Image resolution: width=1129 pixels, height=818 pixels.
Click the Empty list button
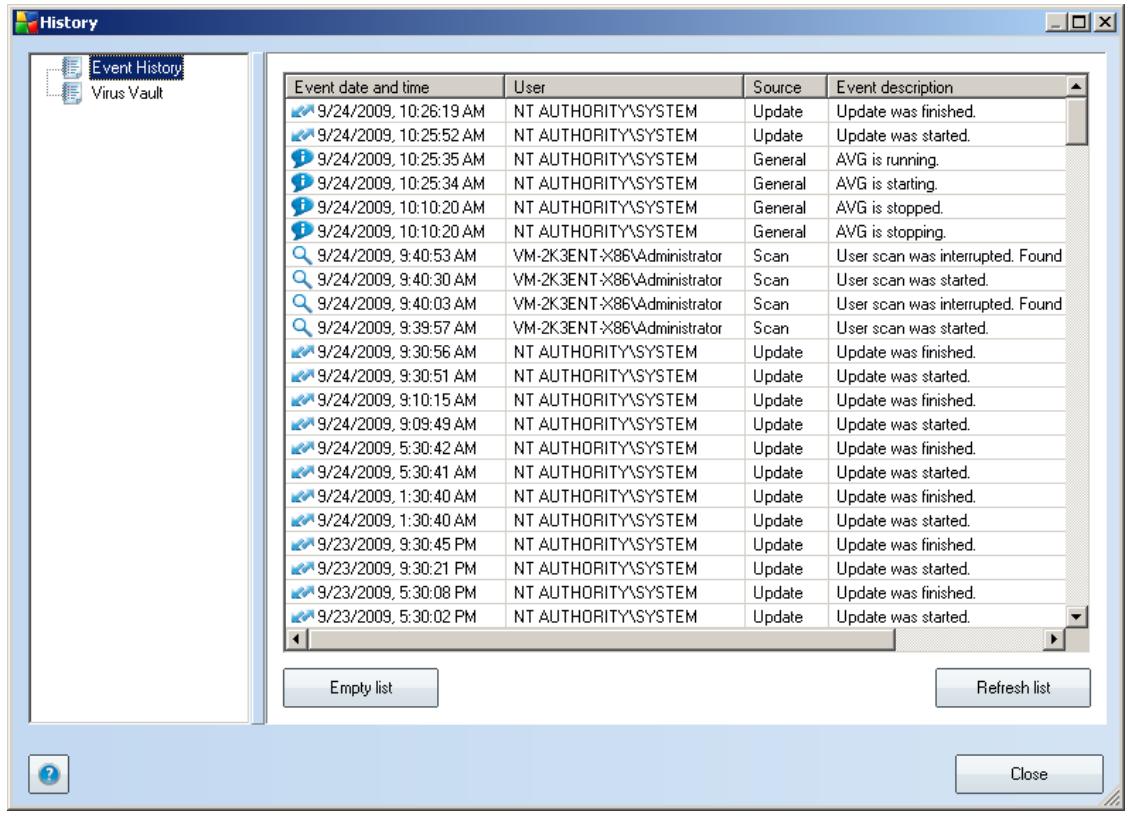click(361, 688)
